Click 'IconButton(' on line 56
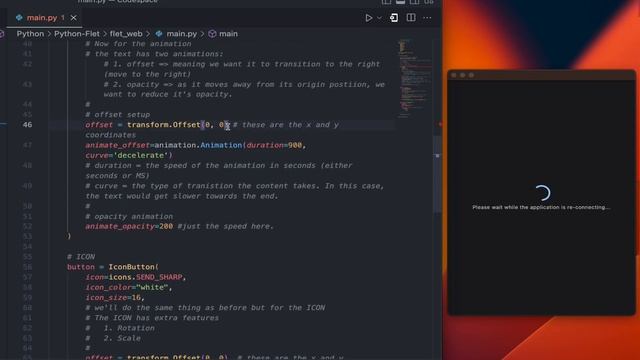The height and width of the screenshot is (360, 640). click(x=133, y=267)
